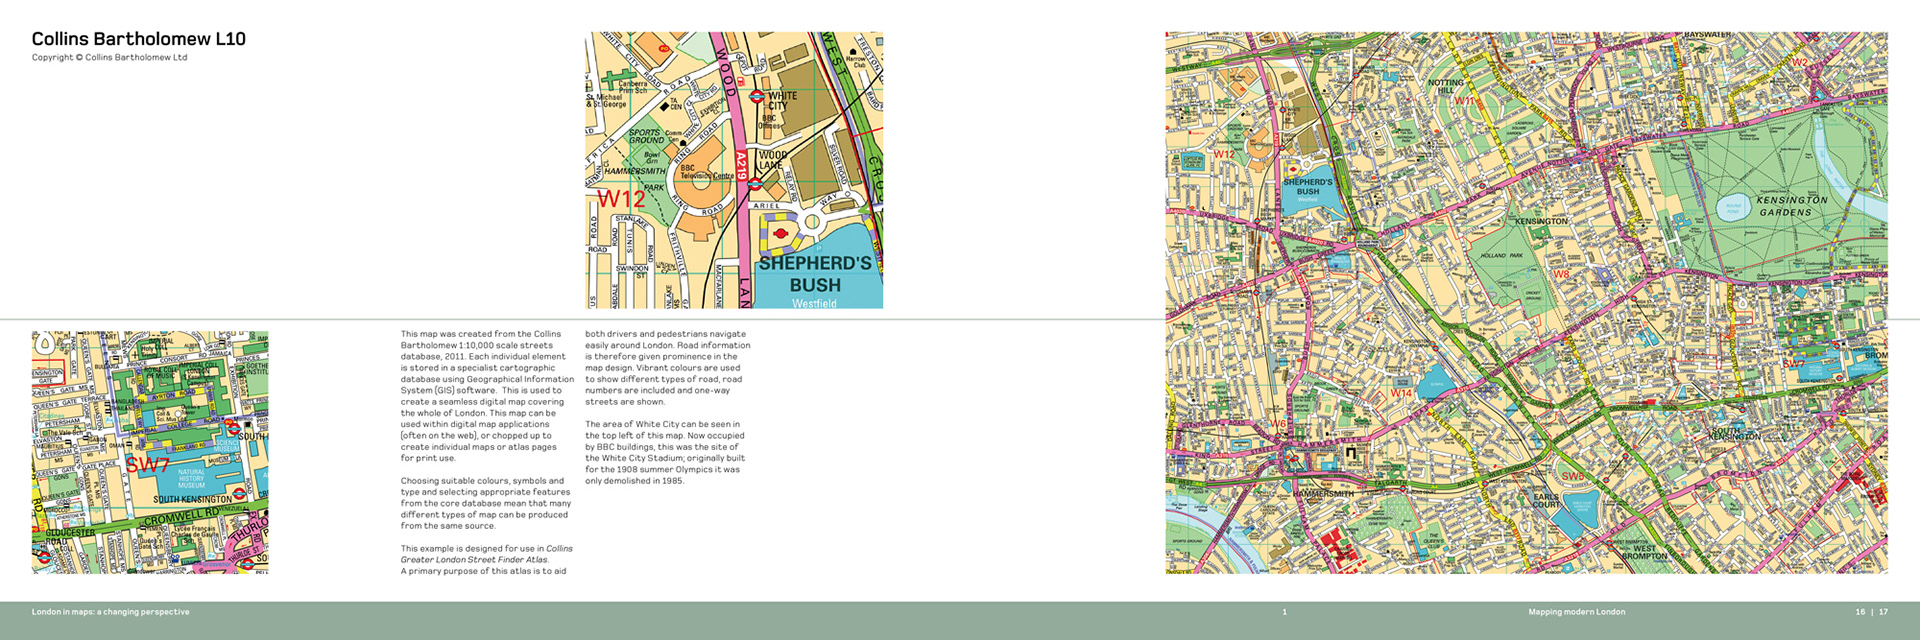Click the Gloucester Road tube roundel
This screenshot has width=1920, height=640.
click(43, 557)
